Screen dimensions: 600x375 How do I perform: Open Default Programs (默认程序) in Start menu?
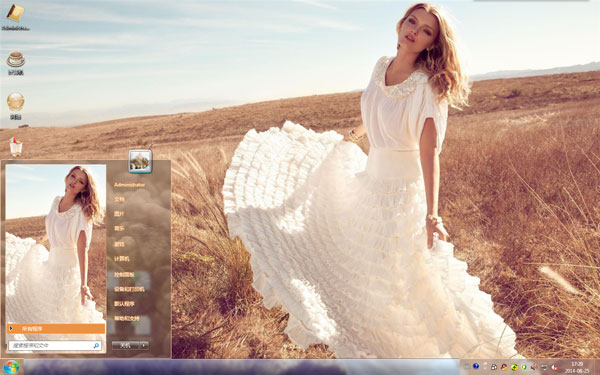click(x=124, y=304)
